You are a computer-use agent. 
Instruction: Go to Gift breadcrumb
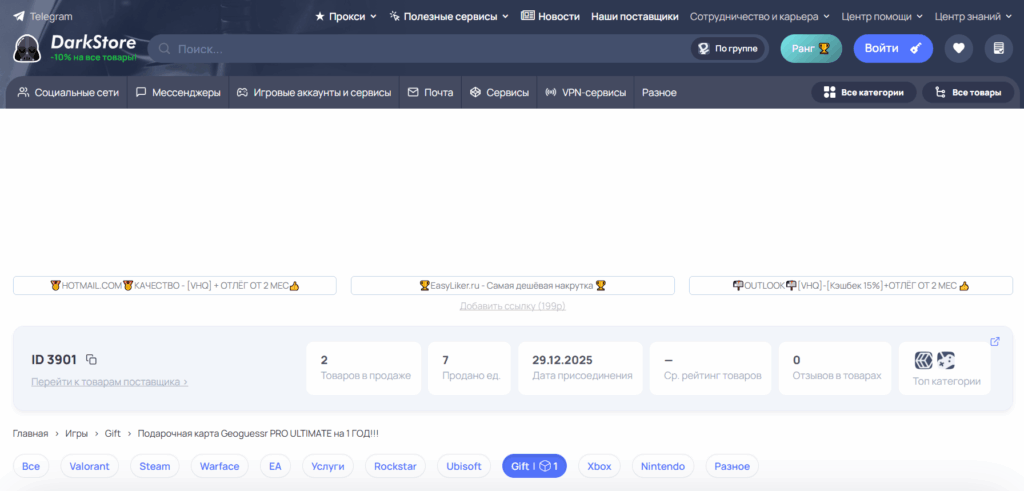tap(112, 434)
